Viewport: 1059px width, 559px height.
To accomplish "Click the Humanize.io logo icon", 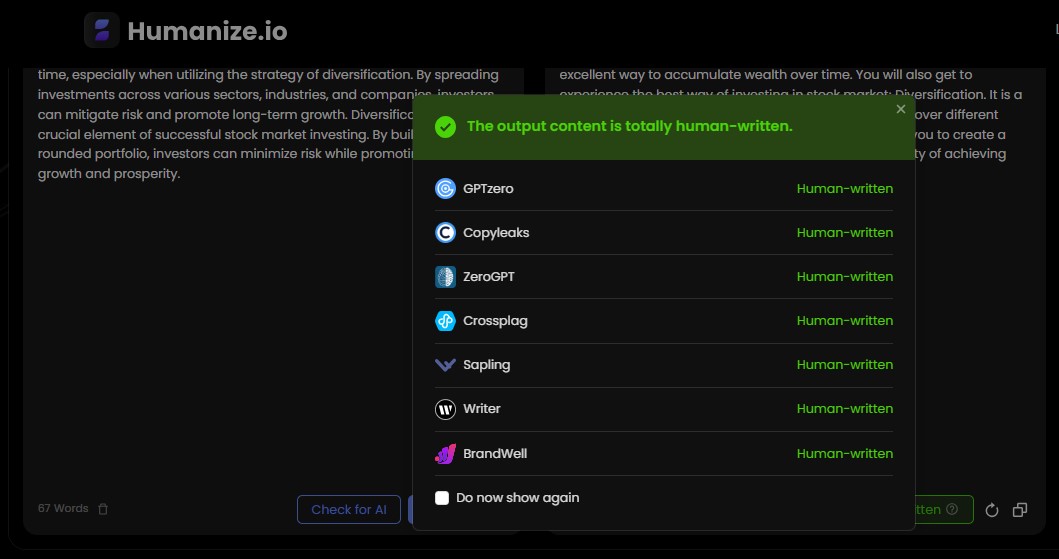I will click(102, 31).
